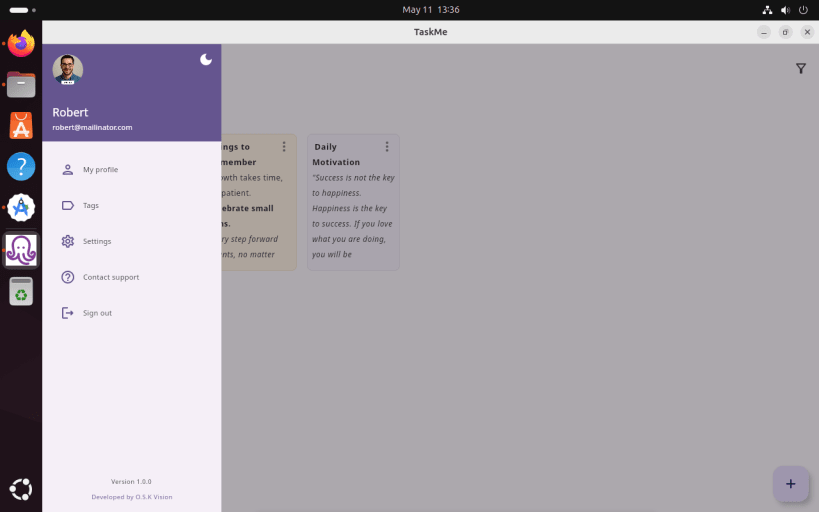Viewport: 819px width, 512px height.
Task: Open the Contact support menu entry
Action: click(x=132, y=277)
